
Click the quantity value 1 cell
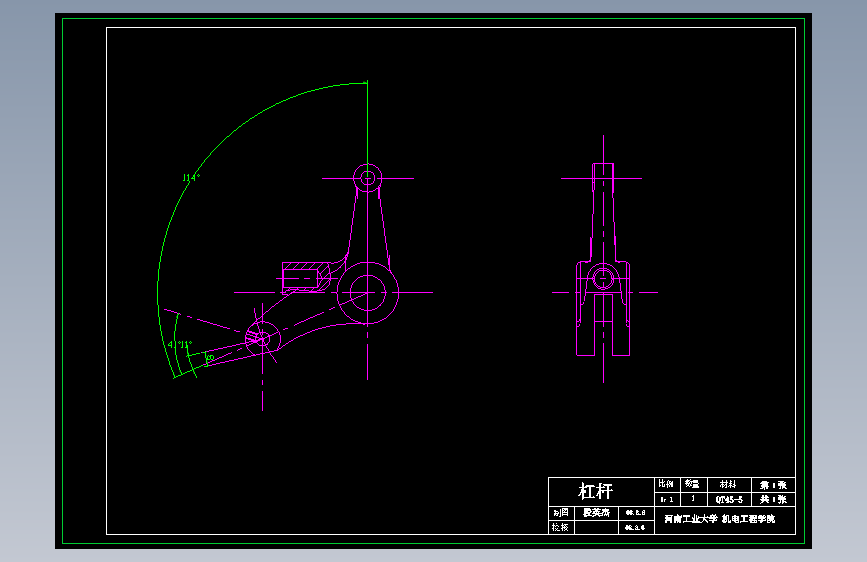[692, 499]
